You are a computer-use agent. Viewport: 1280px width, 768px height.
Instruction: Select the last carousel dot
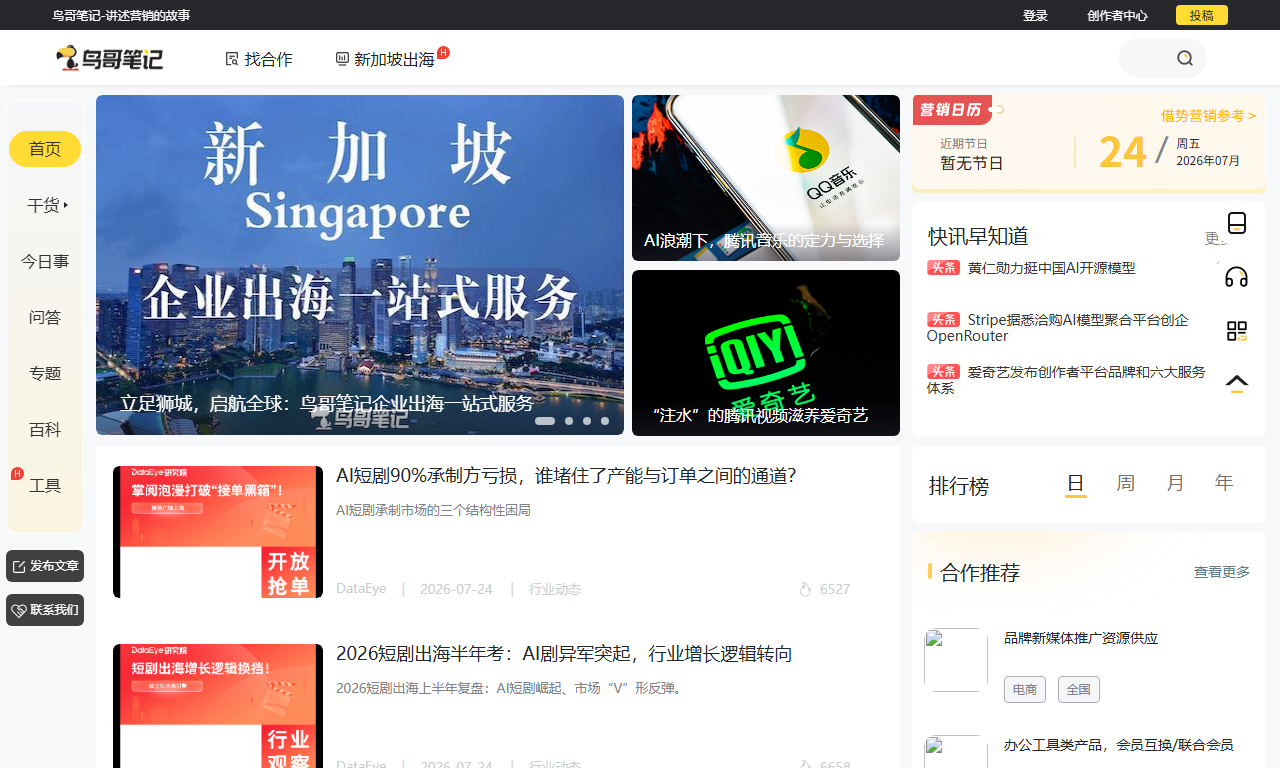coord(605,421)
